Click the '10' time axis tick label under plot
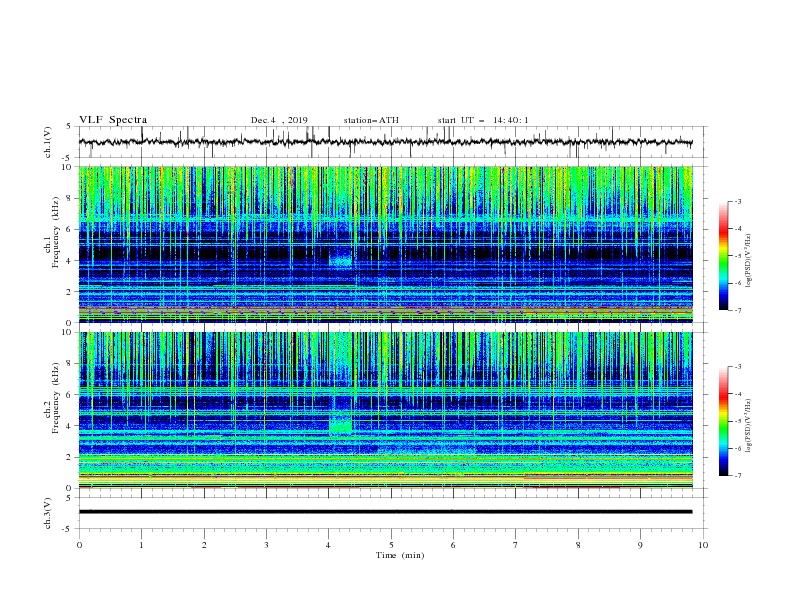The height and width of the screenshot is (612, 792). pos(703,545)
